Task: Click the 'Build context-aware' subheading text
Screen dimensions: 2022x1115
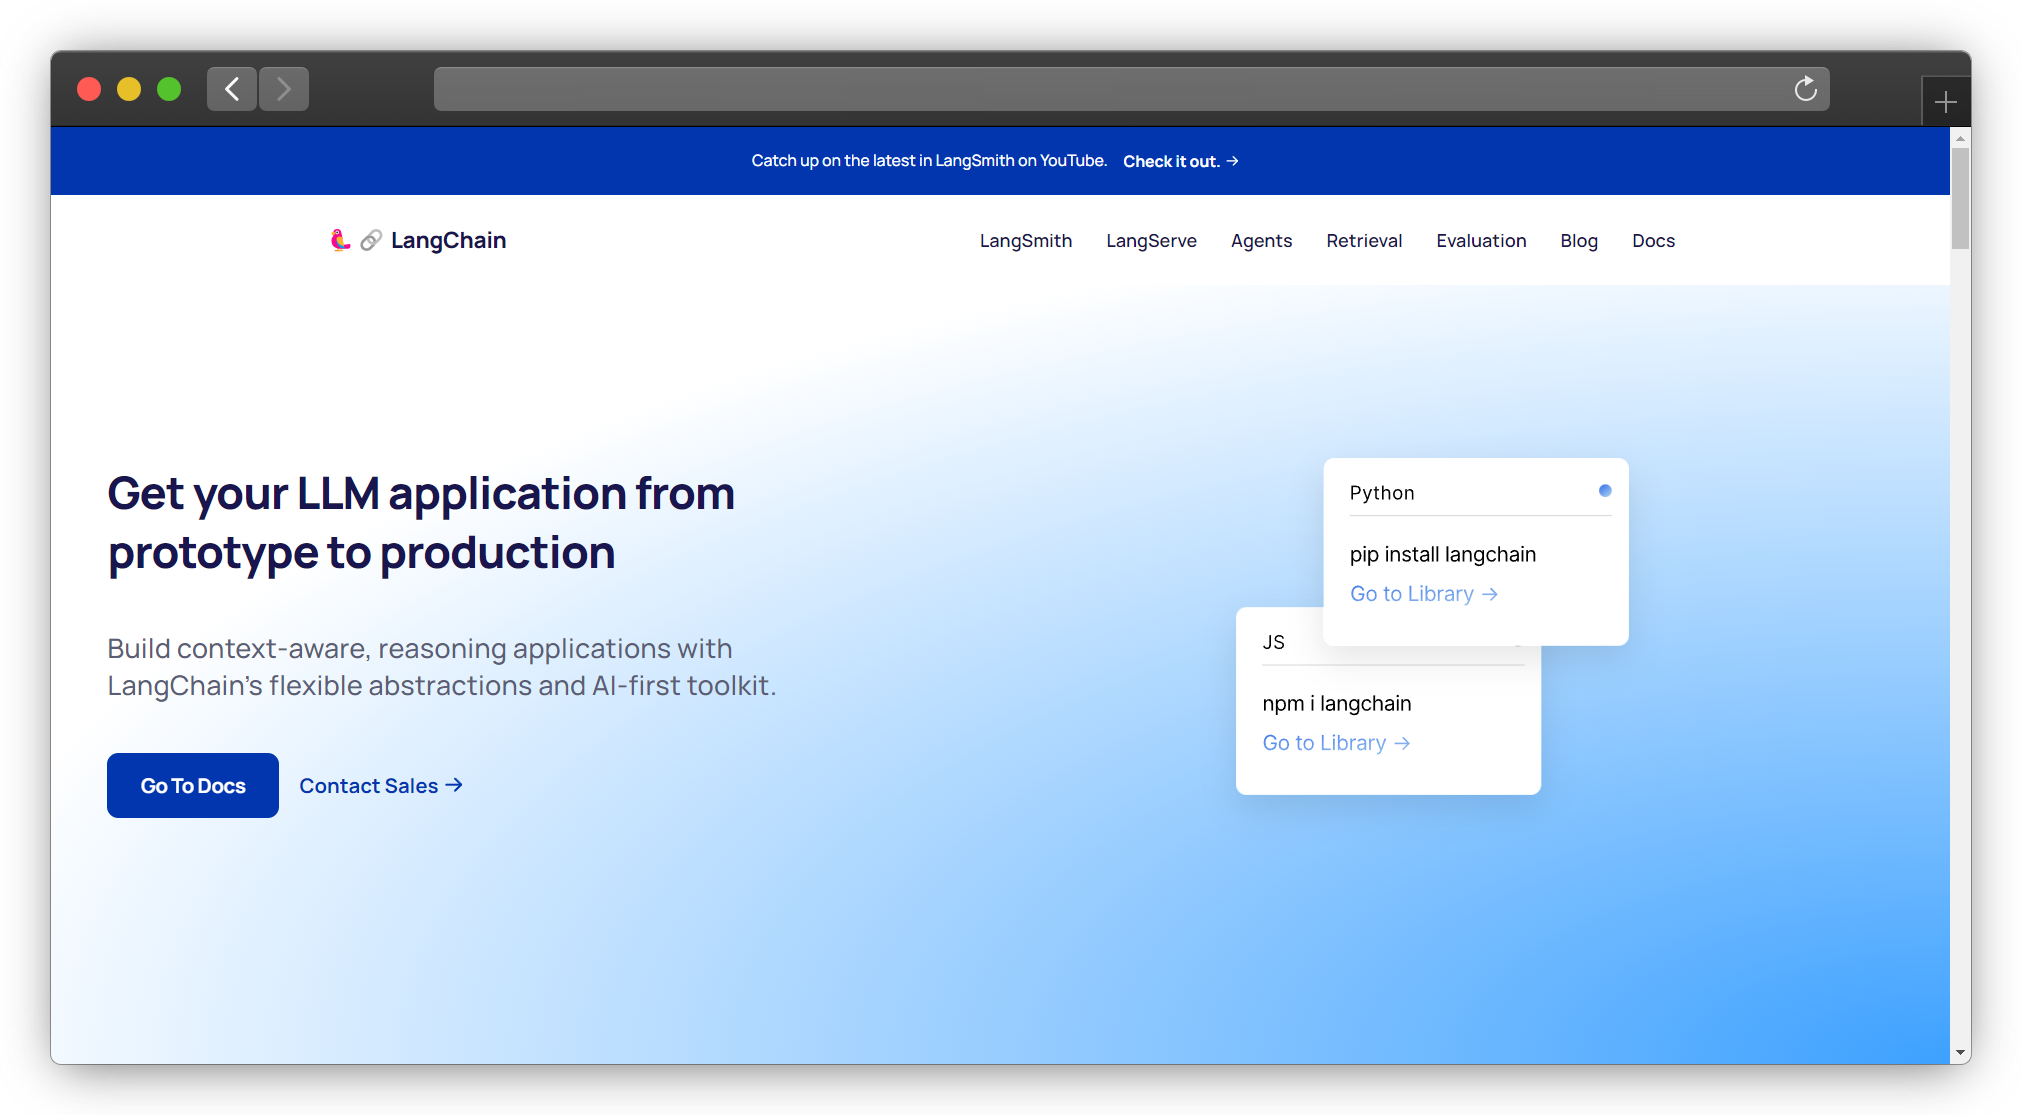Action: pyautogui.click(x=441, y=667)
